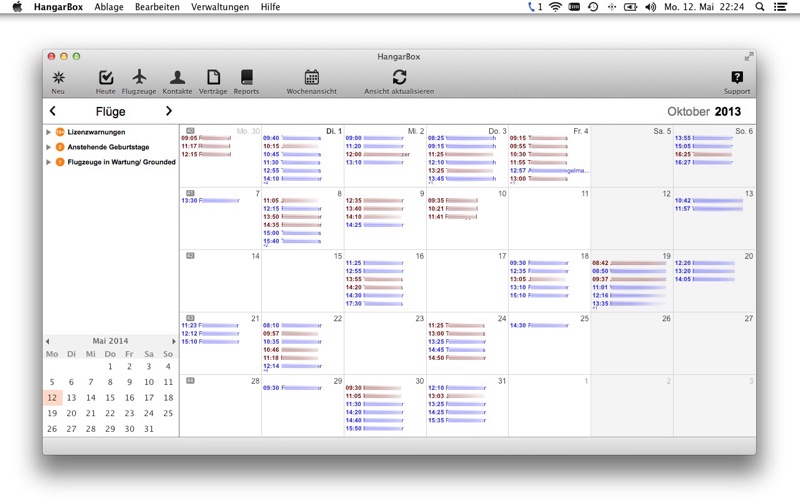Click the 12:15 flight on Mo. 30
The width and height of the screenshot is (800, 500).
click(206, 155)
